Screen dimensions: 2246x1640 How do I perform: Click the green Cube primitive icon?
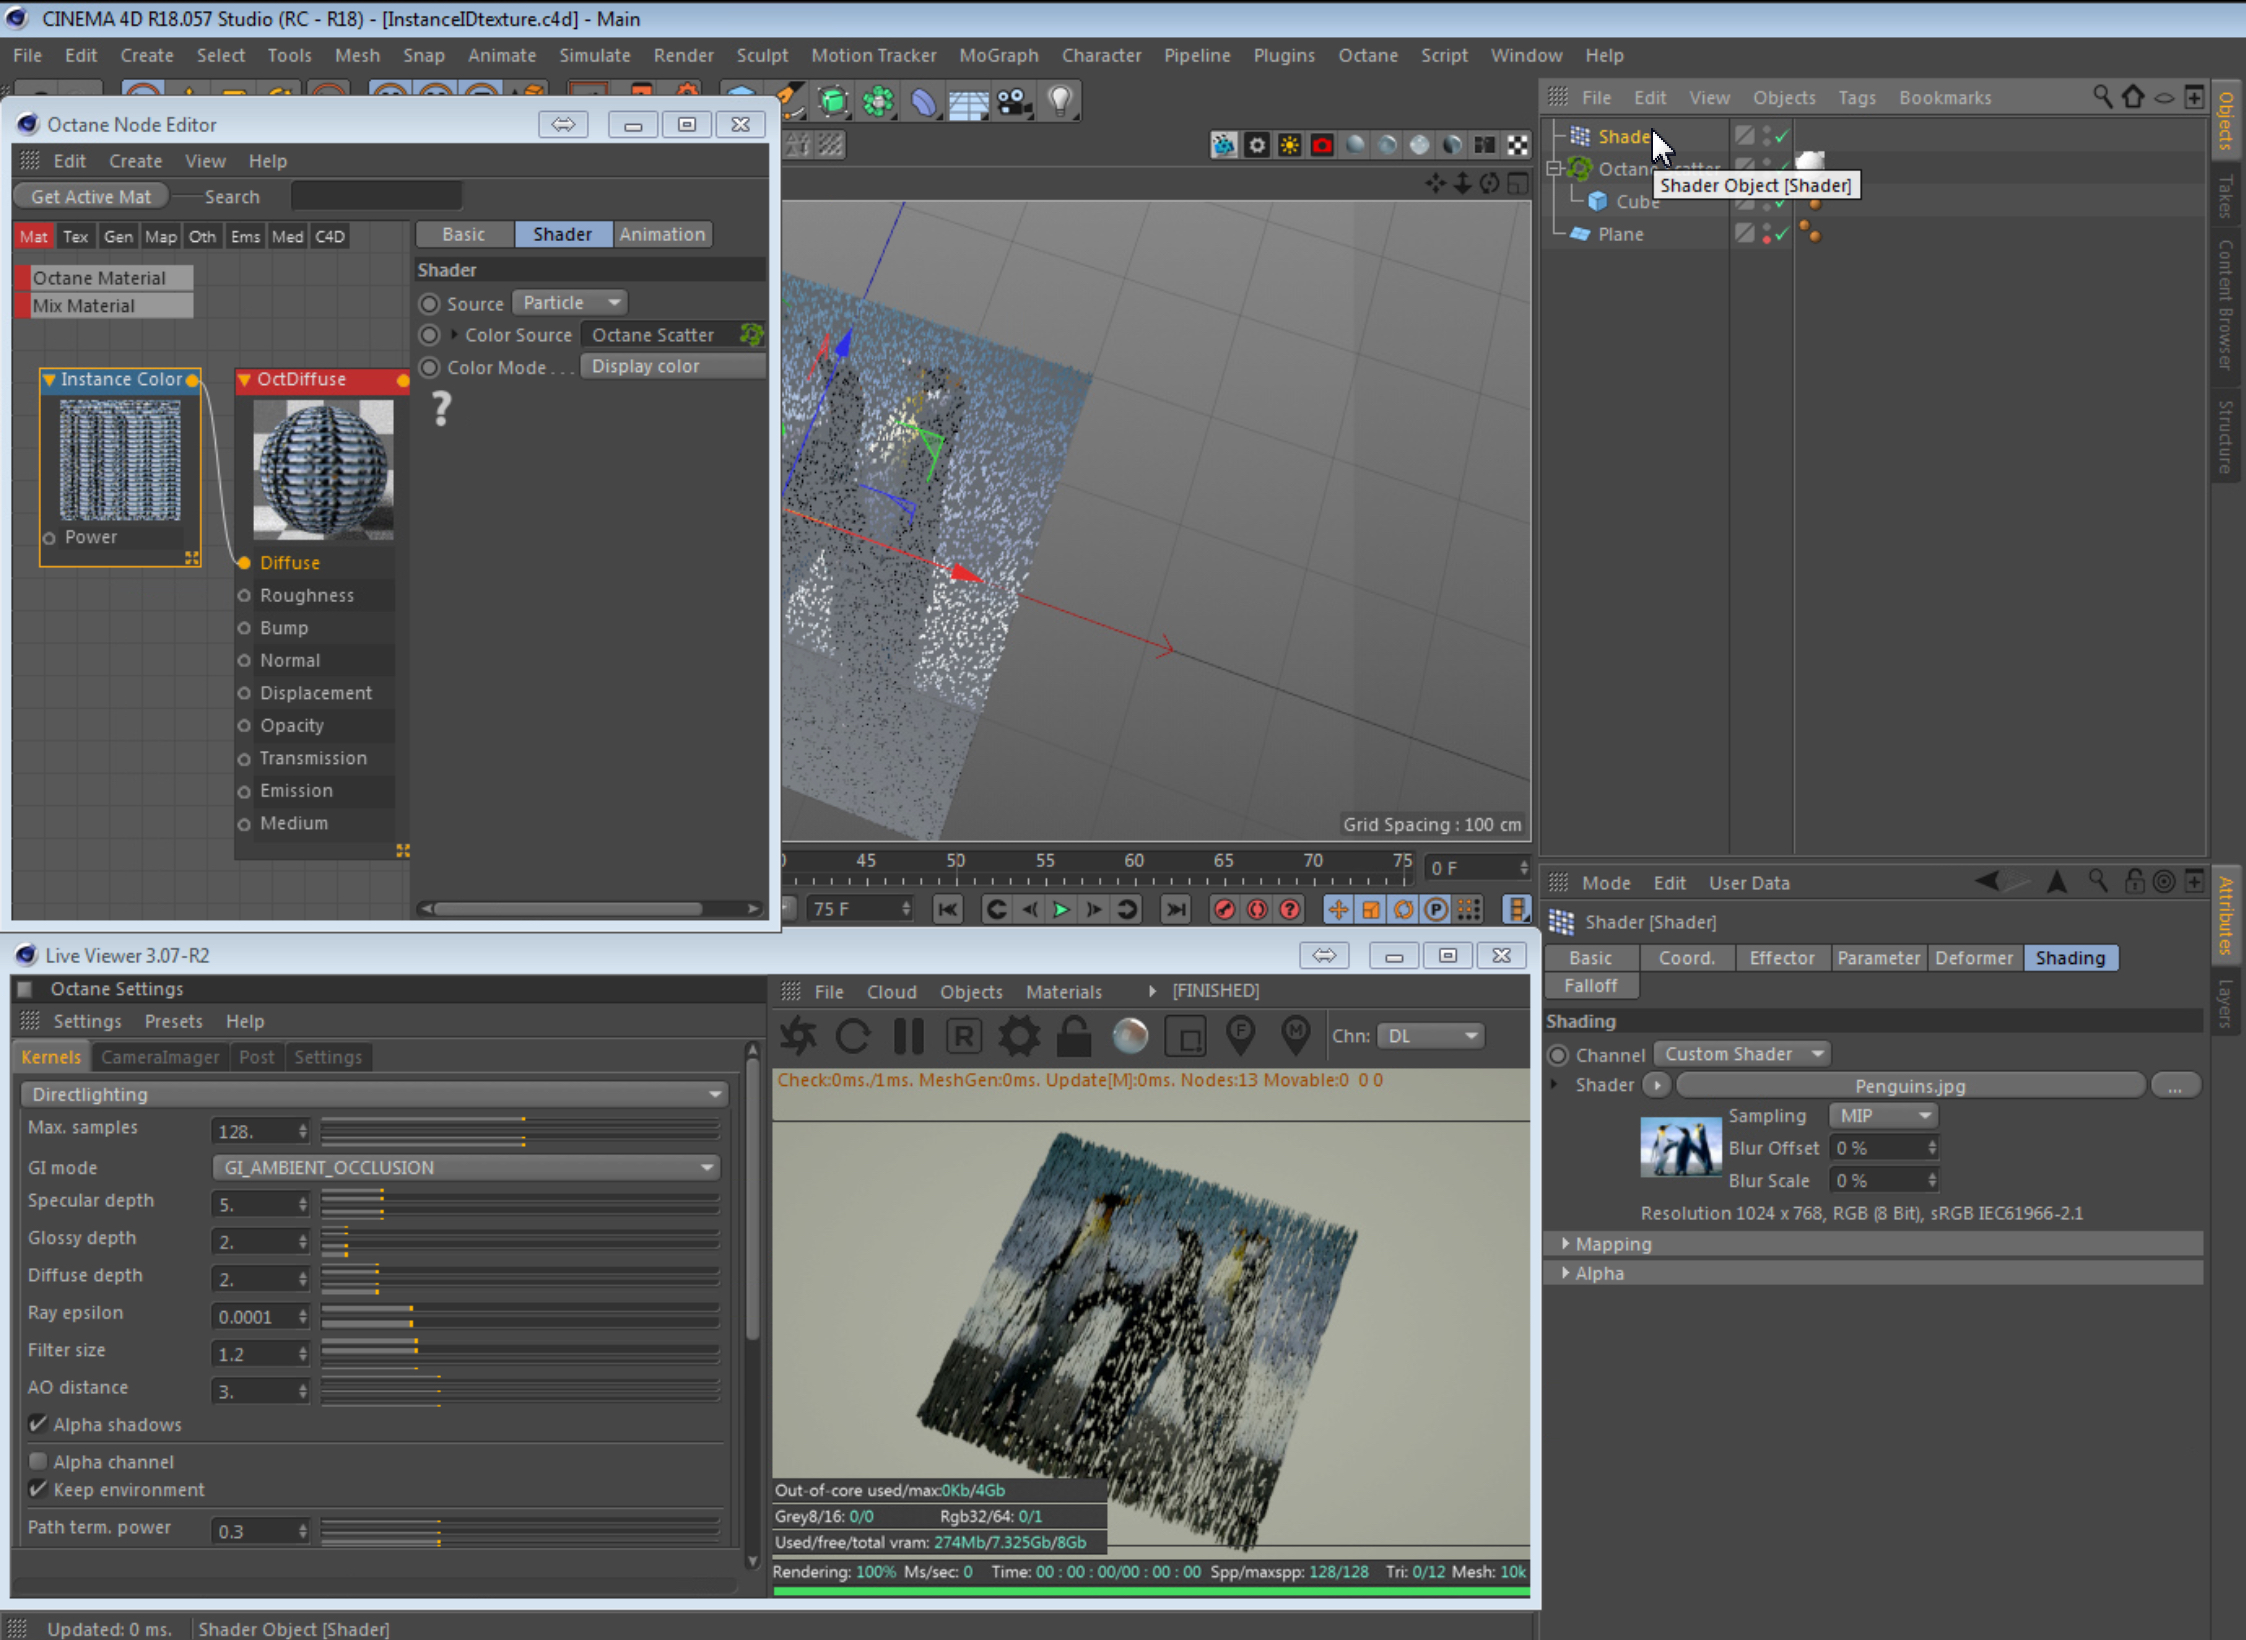coord(832,102)
